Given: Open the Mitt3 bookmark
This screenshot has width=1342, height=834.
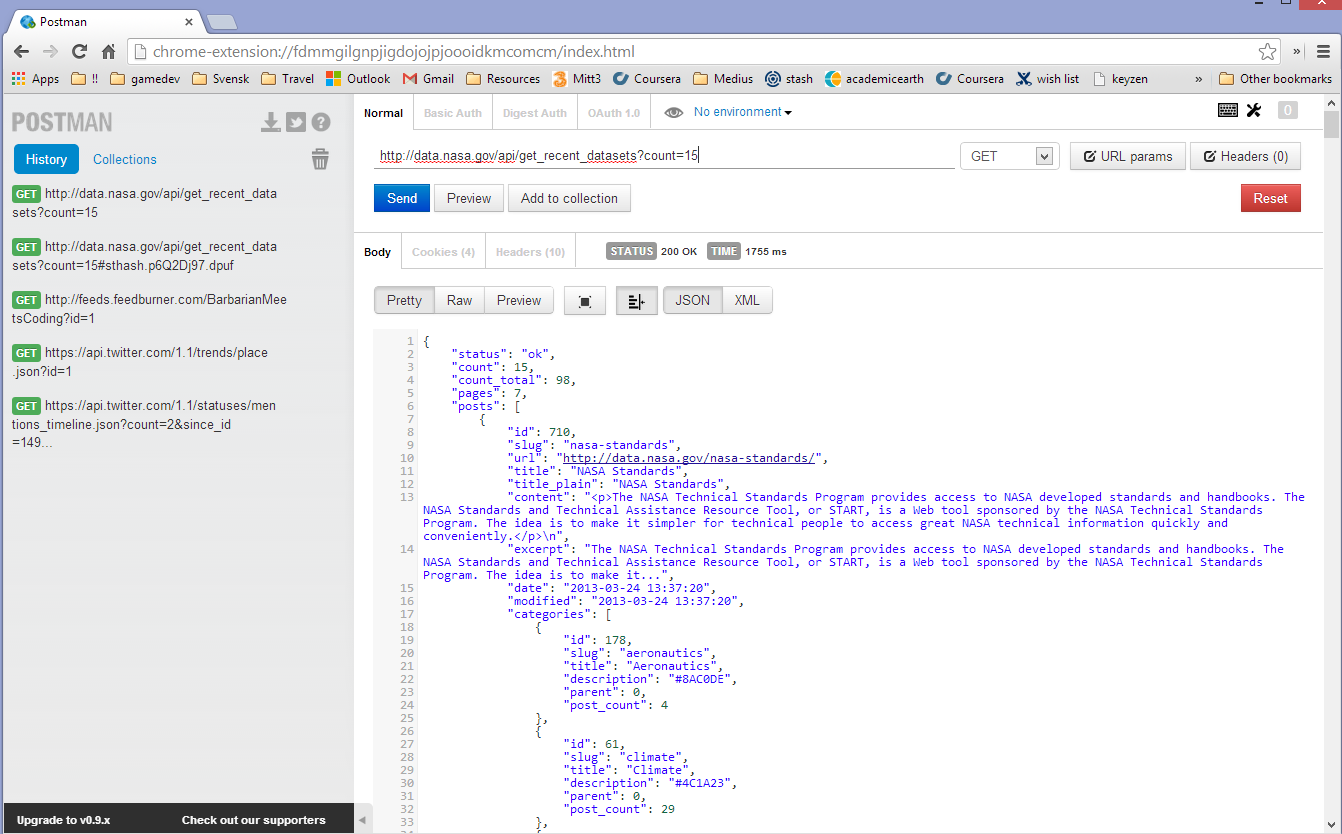Looking at the screenshot, I should (x=576, y=79).
